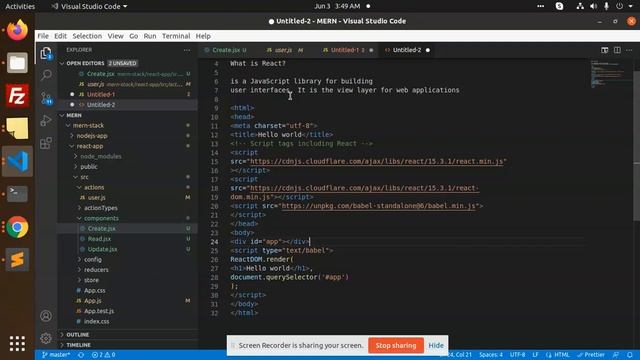Split the editor to the right

pos(617,50)
